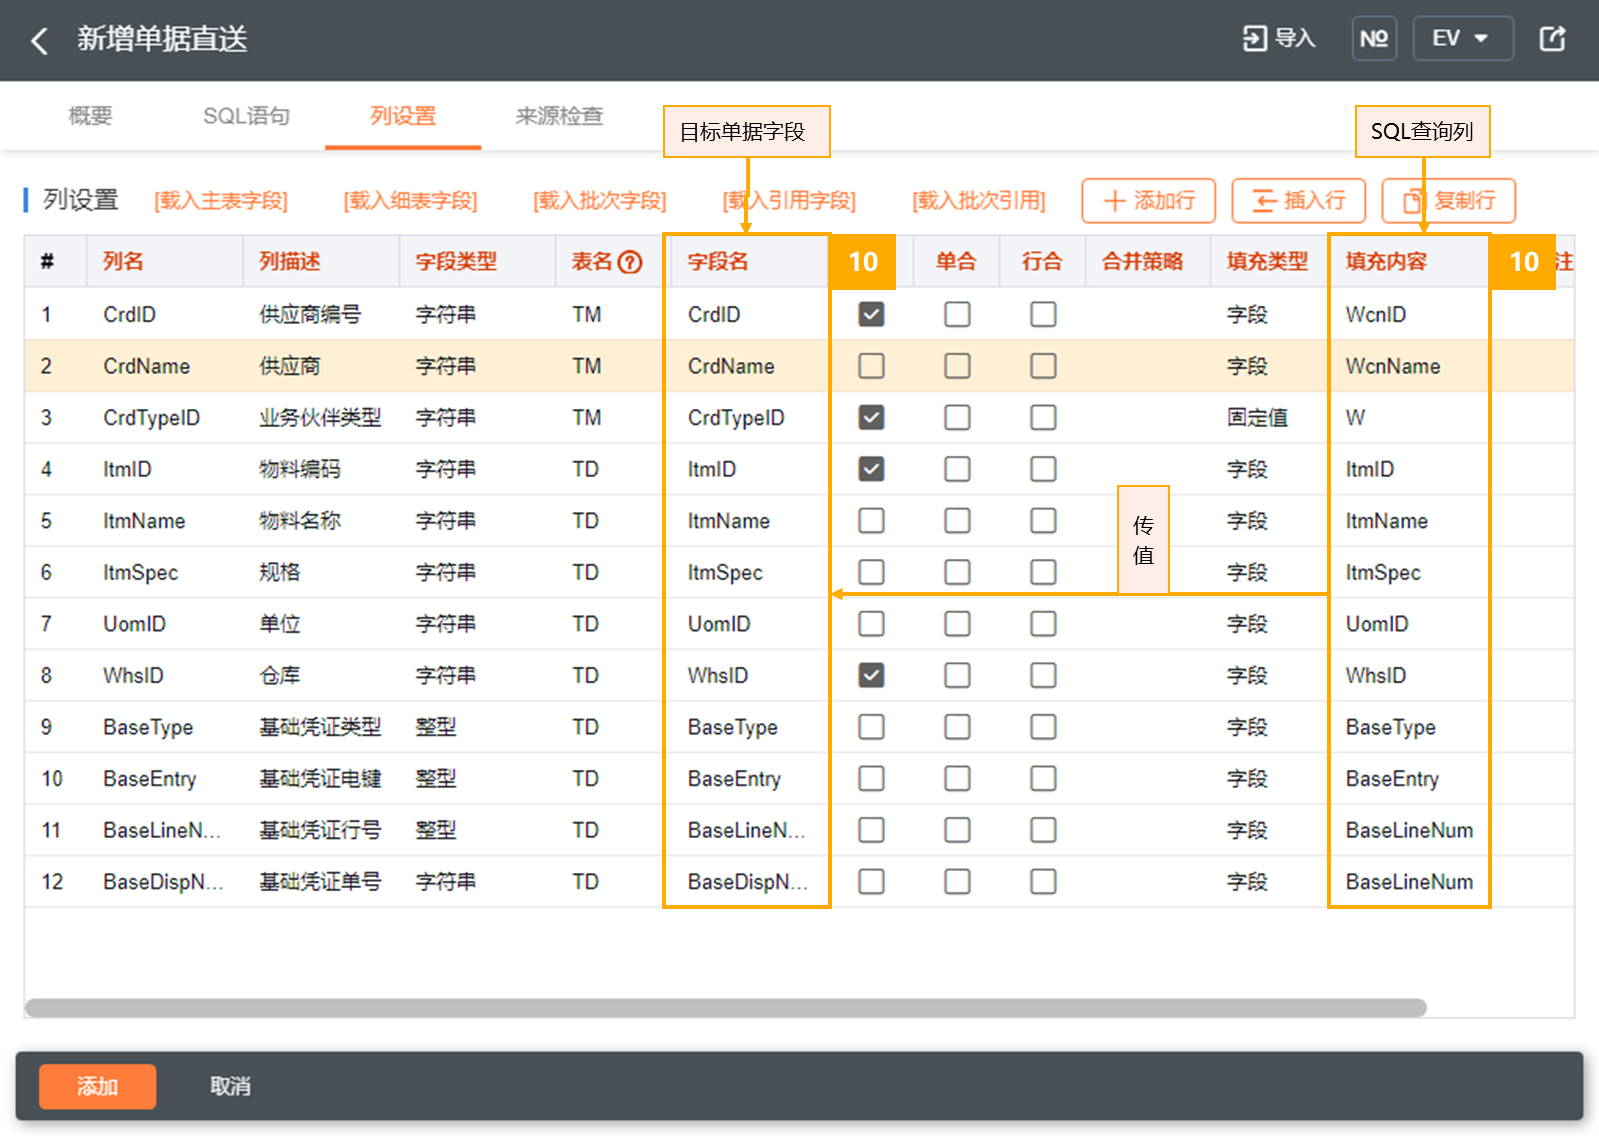Click the No. numbering icon

pyautogui.click(x=1374, y=39)
